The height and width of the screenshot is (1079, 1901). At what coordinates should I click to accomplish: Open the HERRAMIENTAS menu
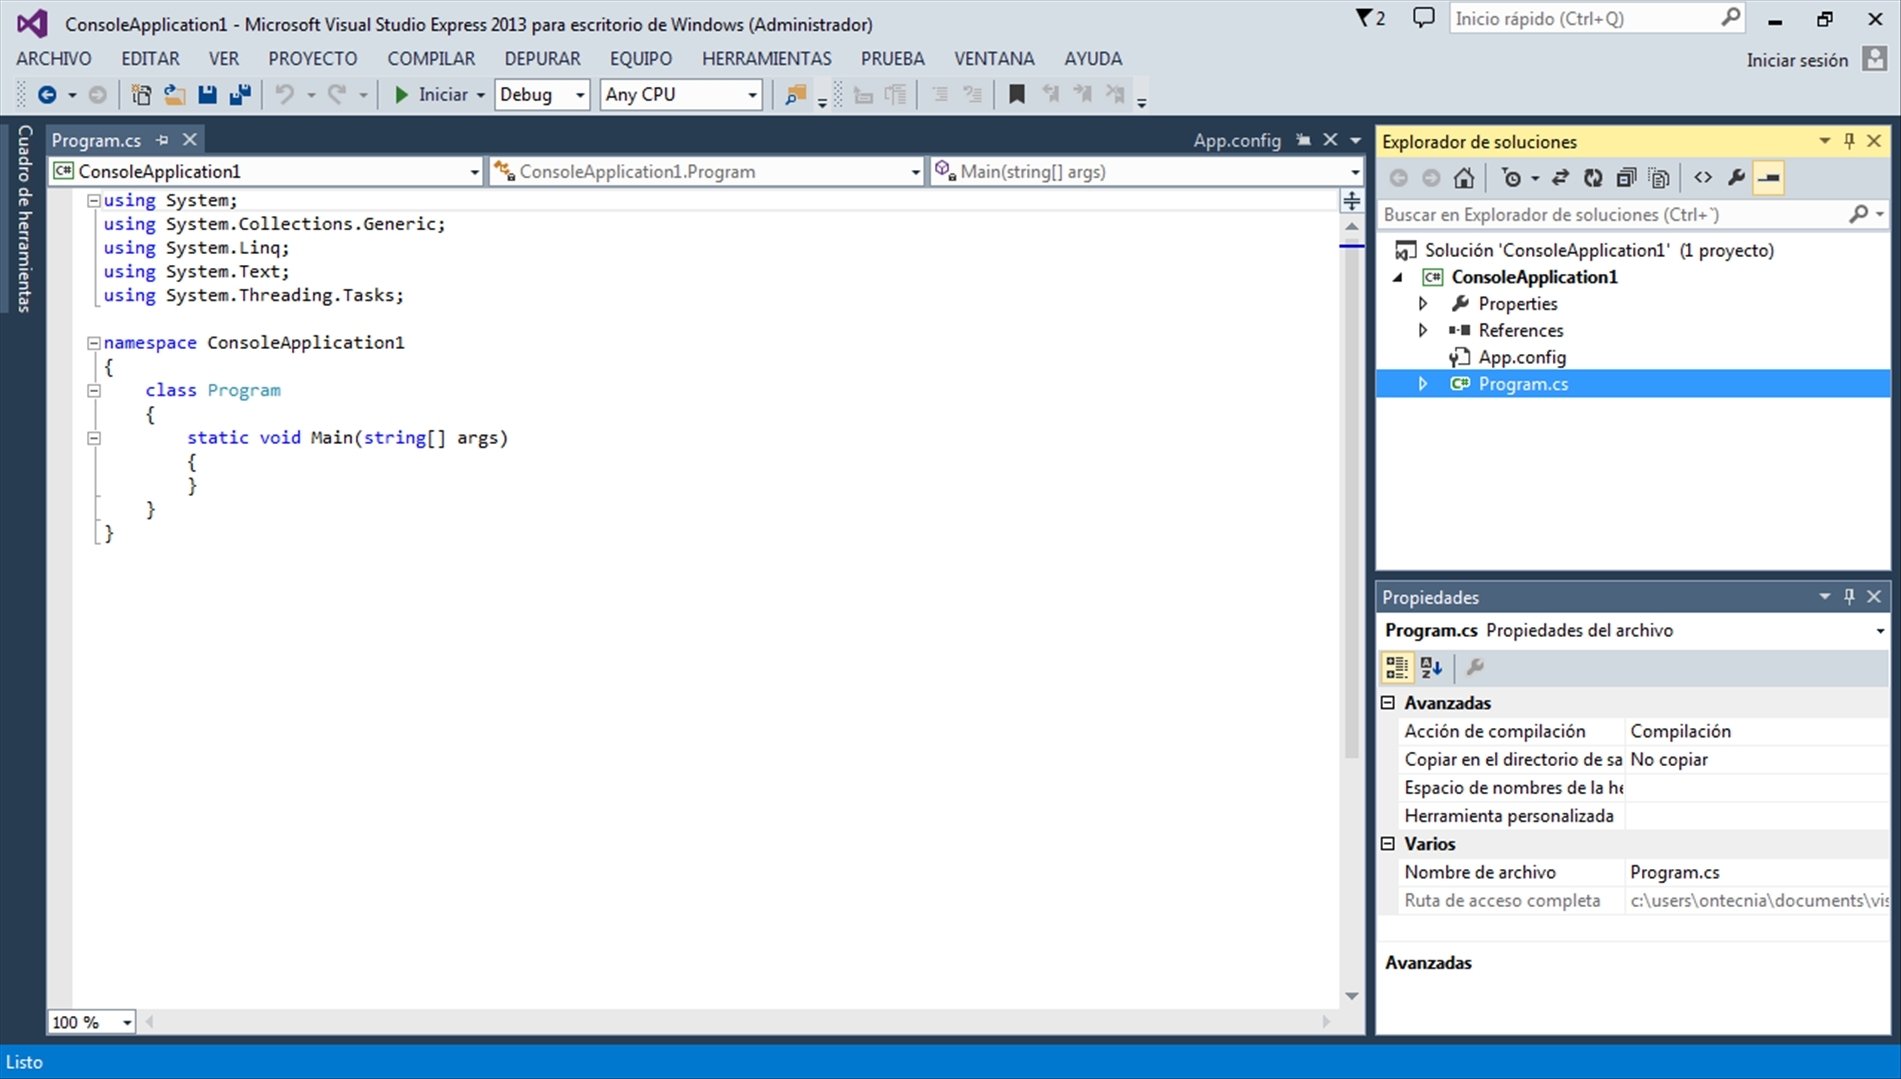[766, 59]
